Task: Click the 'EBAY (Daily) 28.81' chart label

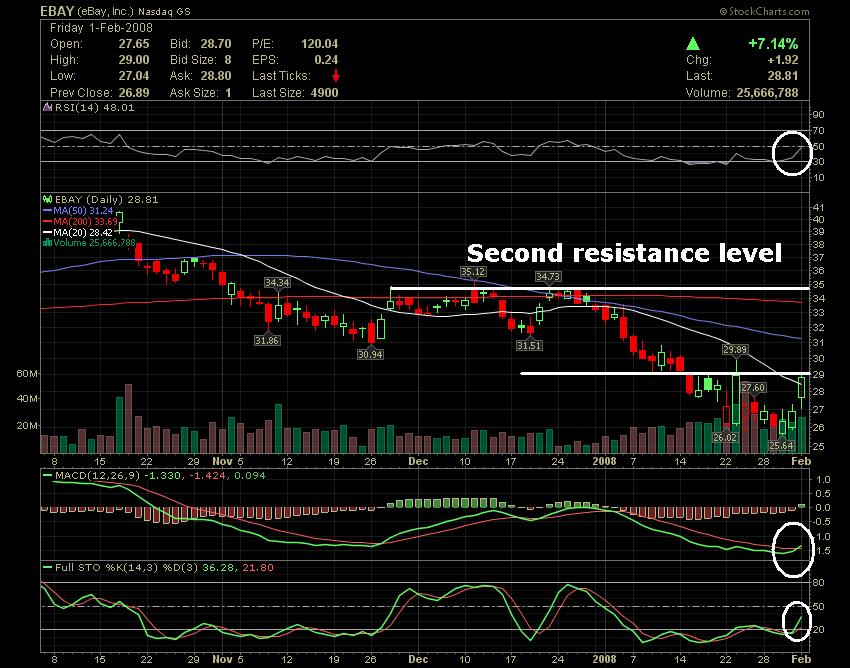Action: tap(106, 200)
